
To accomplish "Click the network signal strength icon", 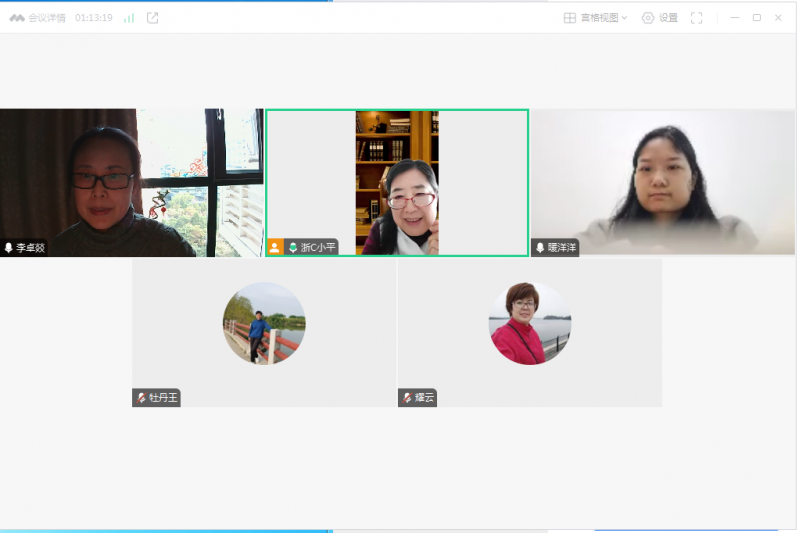I will click(129, 18).
